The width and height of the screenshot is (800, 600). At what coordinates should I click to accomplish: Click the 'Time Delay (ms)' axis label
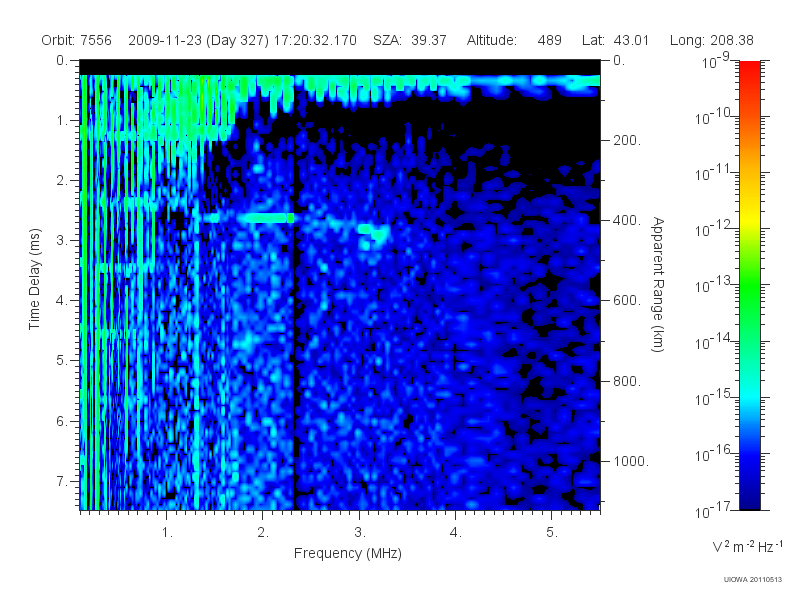coord(34,279)
